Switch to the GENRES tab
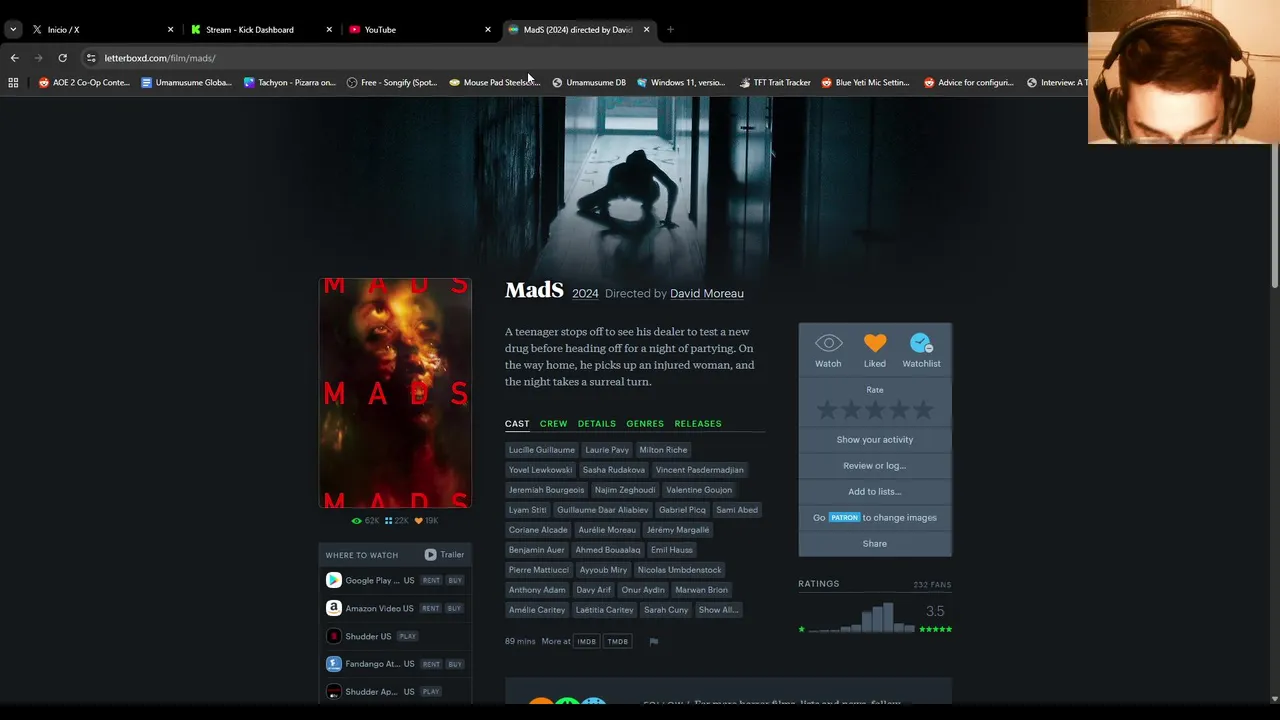Image resolution: width=1280 pixels, height=720 pixels. (645, 424)
